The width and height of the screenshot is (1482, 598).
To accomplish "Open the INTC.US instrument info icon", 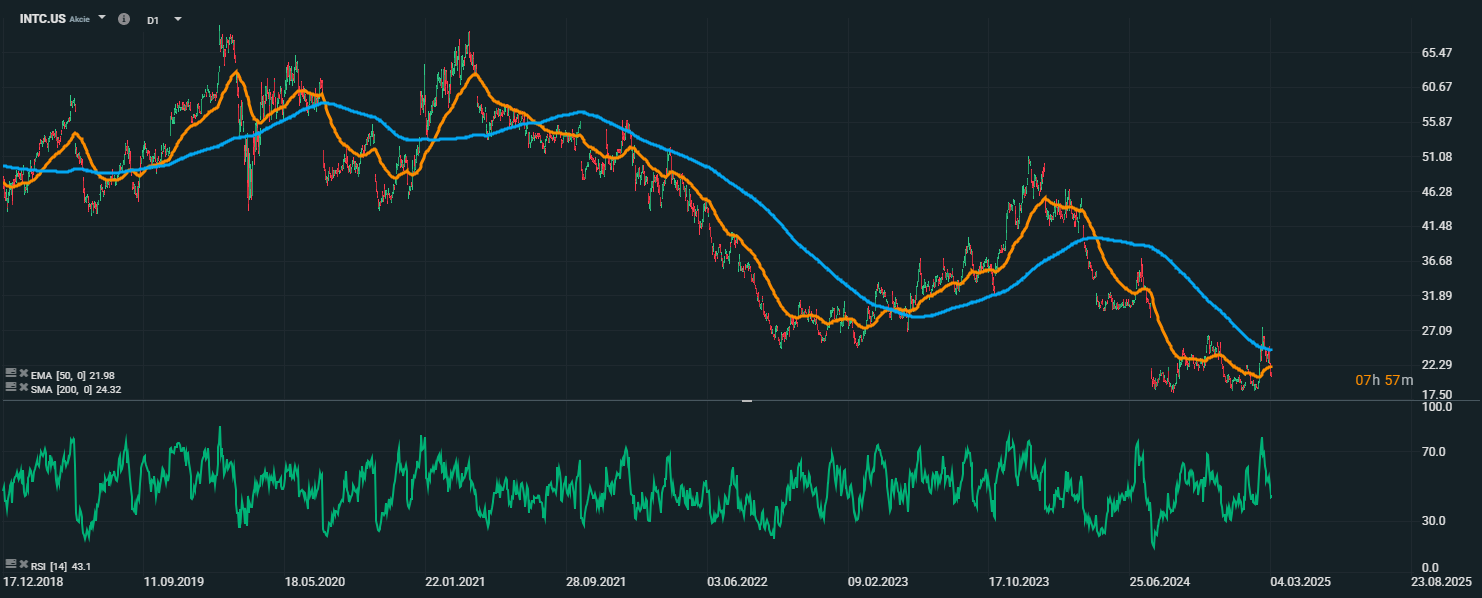I will [124, 19].
